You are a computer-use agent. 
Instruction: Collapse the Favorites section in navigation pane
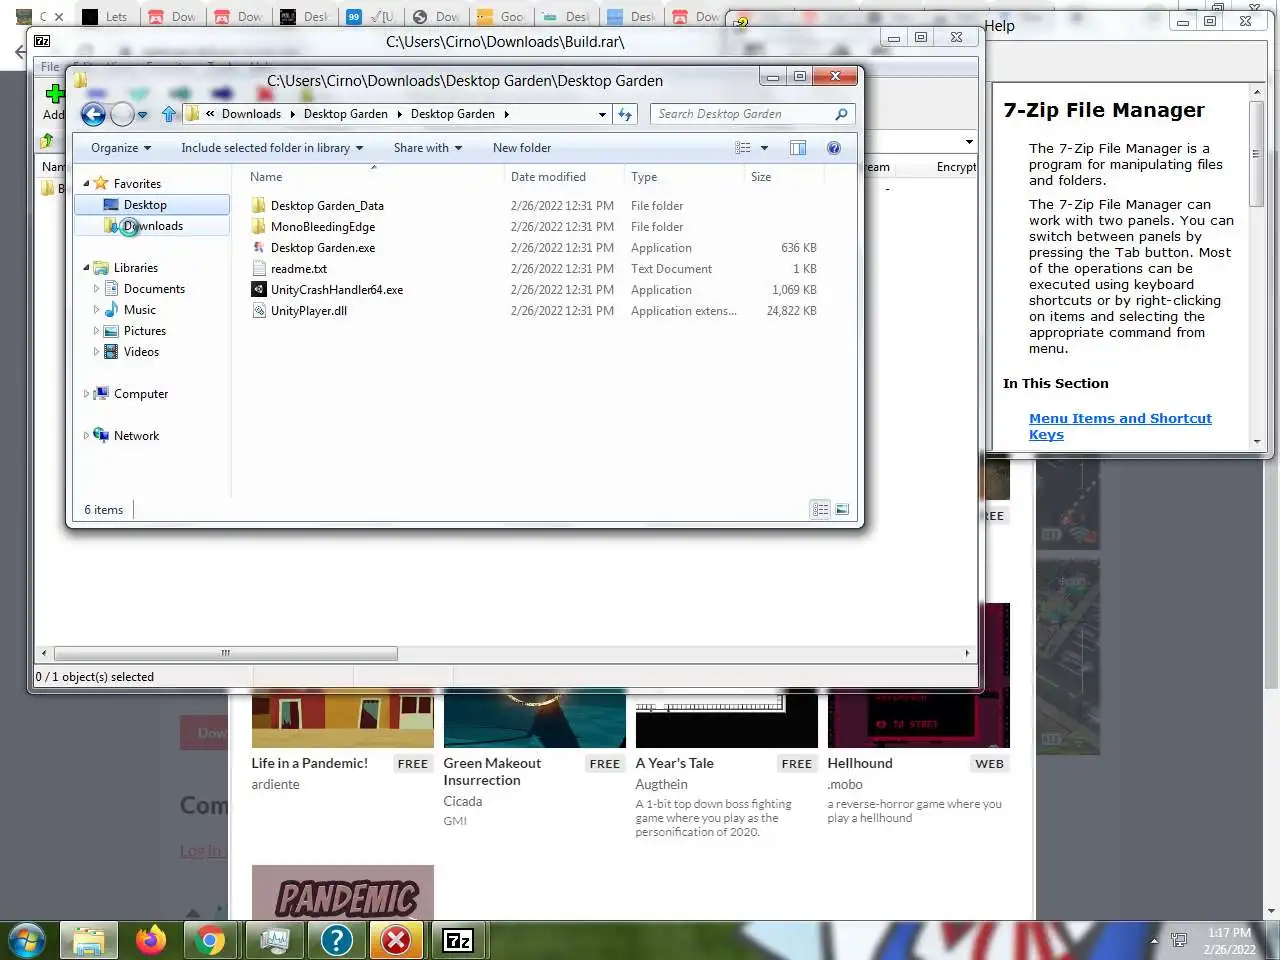[86, 184]
